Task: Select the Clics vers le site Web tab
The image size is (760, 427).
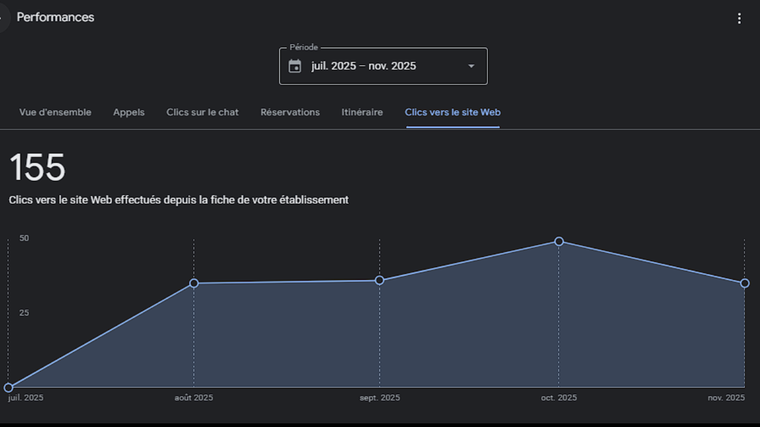Action: [x=452, y=112]
